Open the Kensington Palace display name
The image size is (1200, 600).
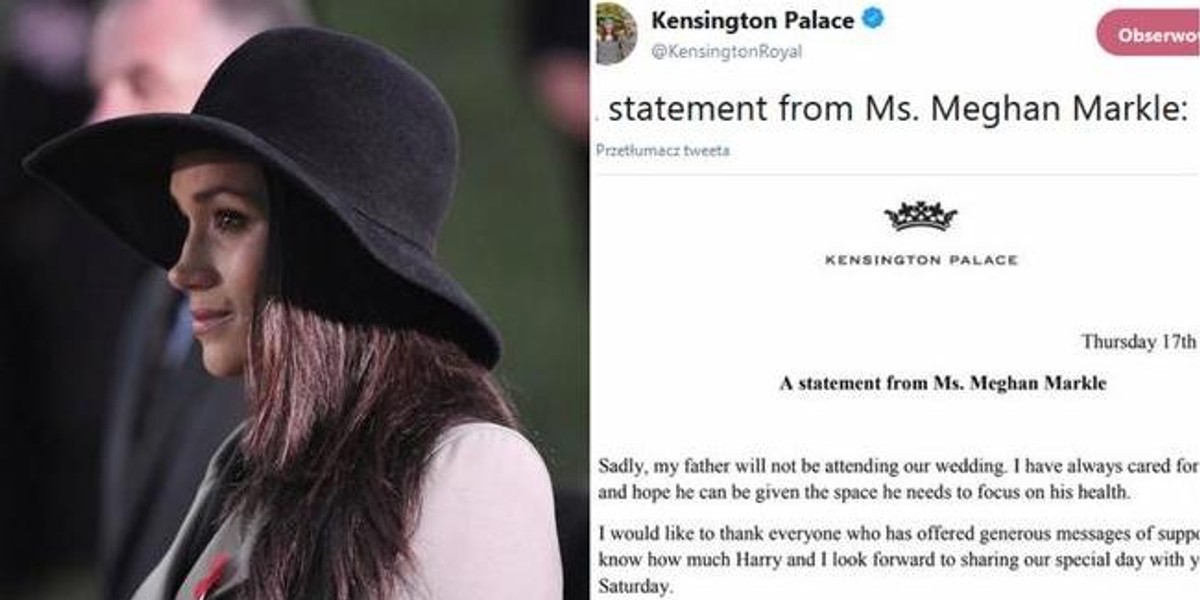coord(753,20)
